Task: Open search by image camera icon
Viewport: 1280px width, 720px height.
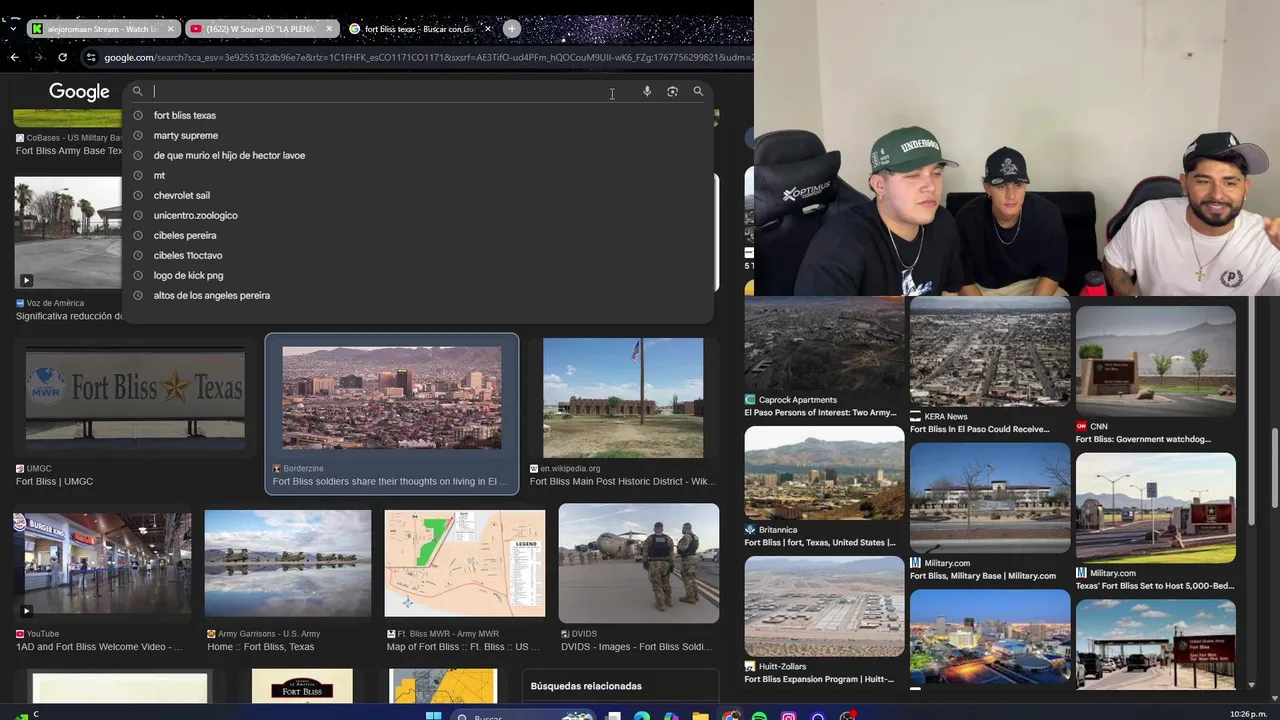Action: [672, 91]
